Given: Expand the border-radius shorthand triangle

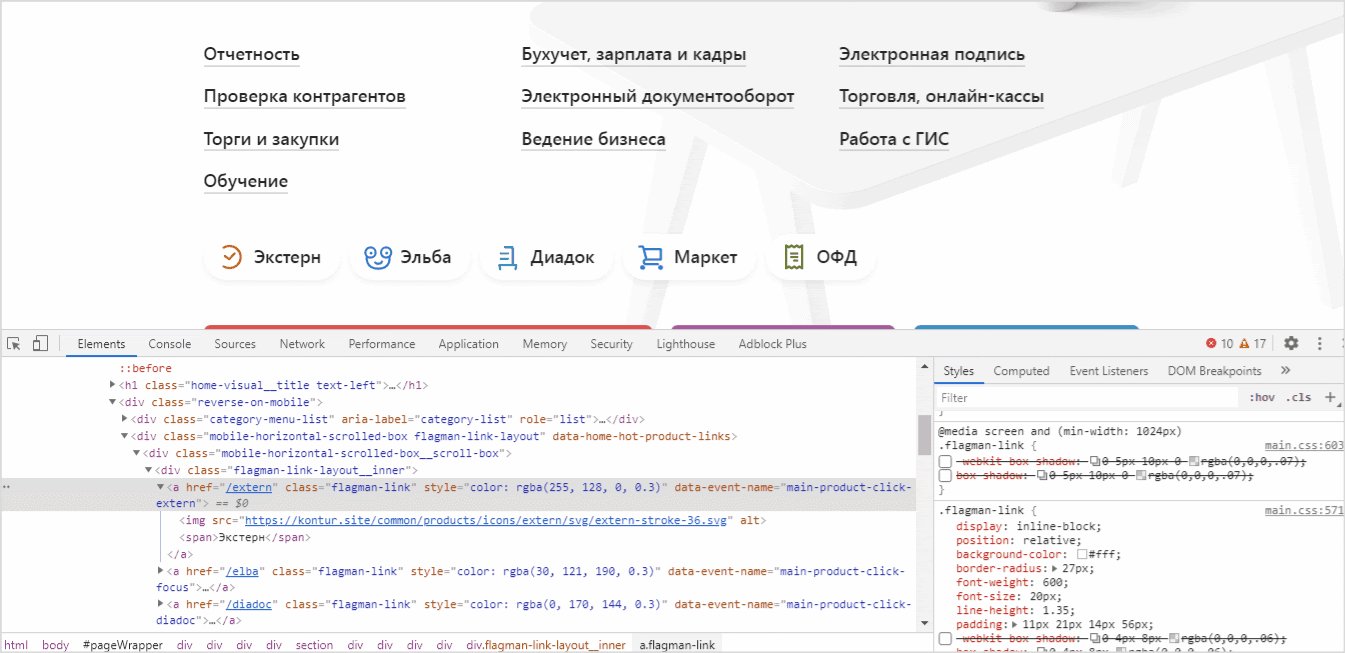Looking at the screenshot, I should [x=1056, y=568].
